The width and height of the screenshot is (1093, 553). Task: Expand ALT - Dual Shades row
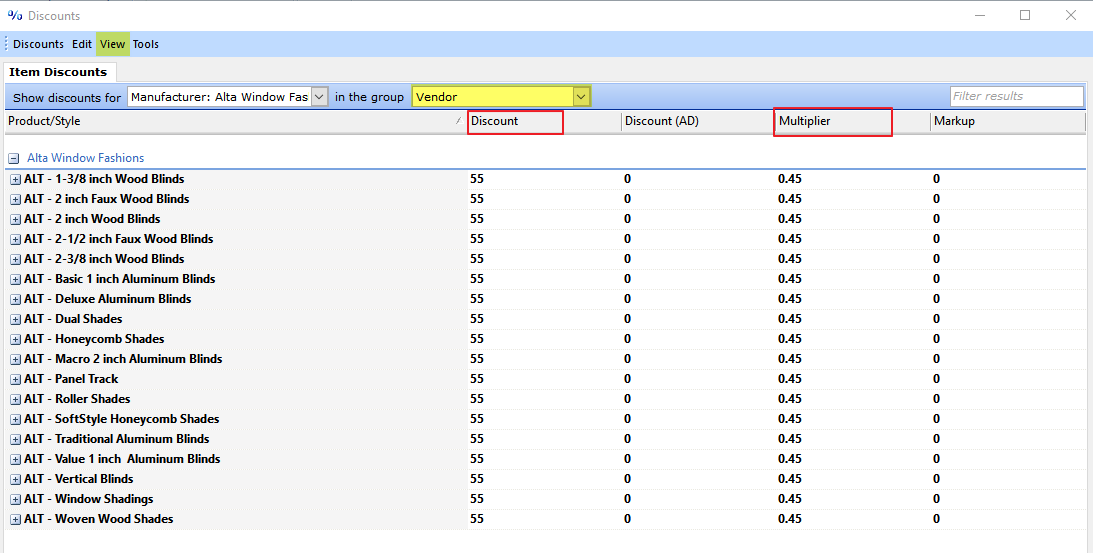pos(15,319)
